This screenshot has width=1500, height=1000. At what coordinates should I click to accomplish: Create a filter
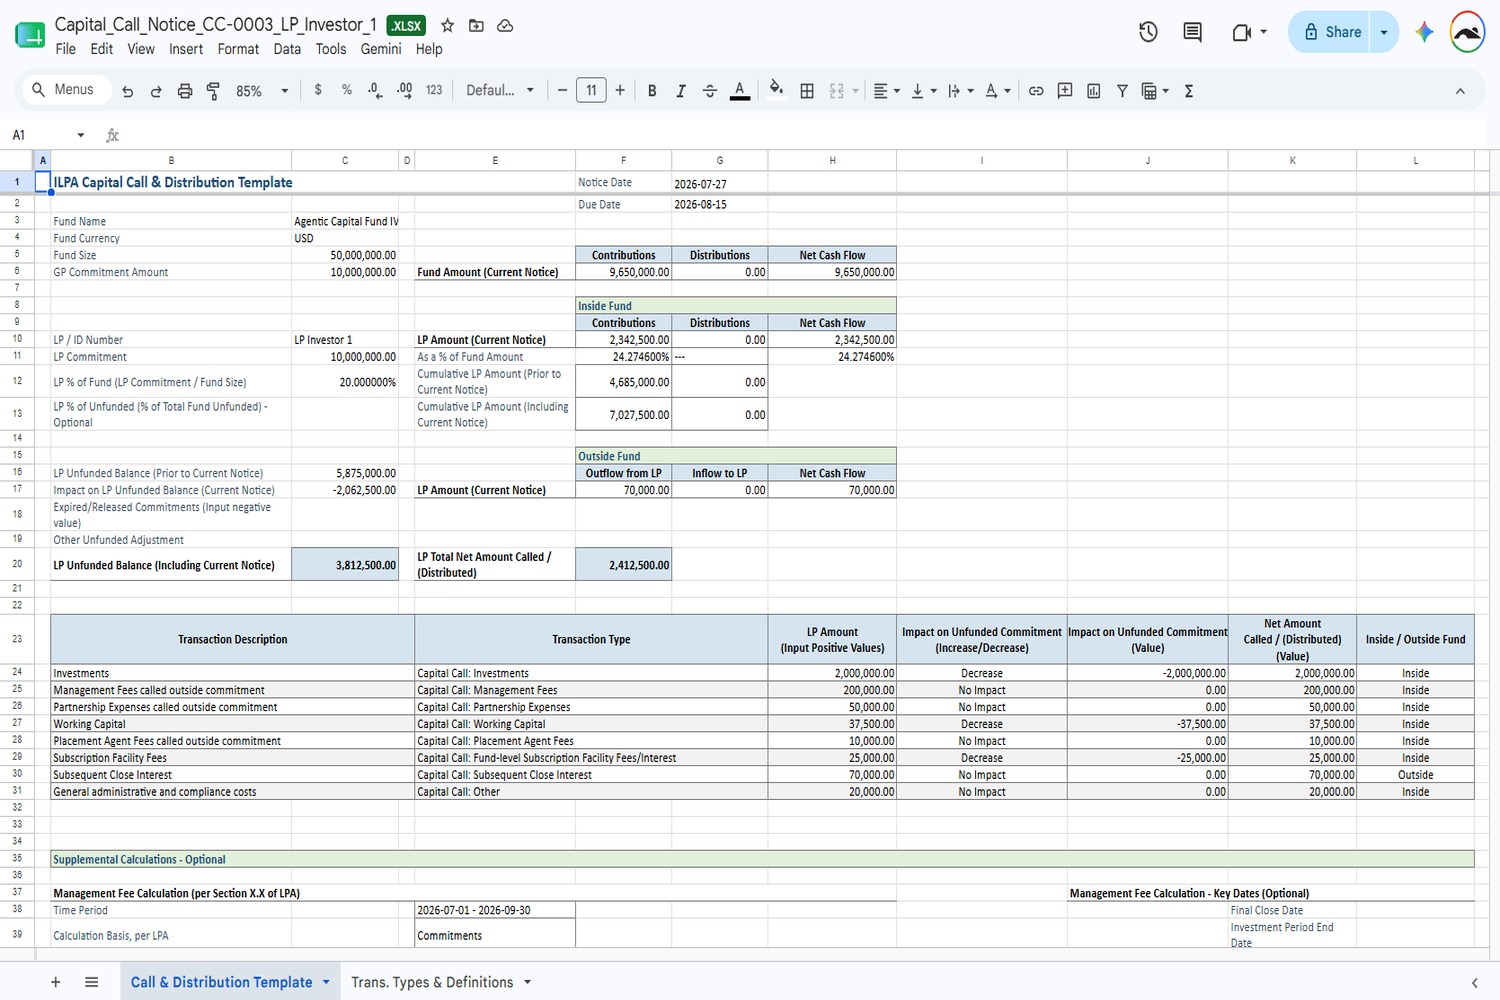point(1122,91)
